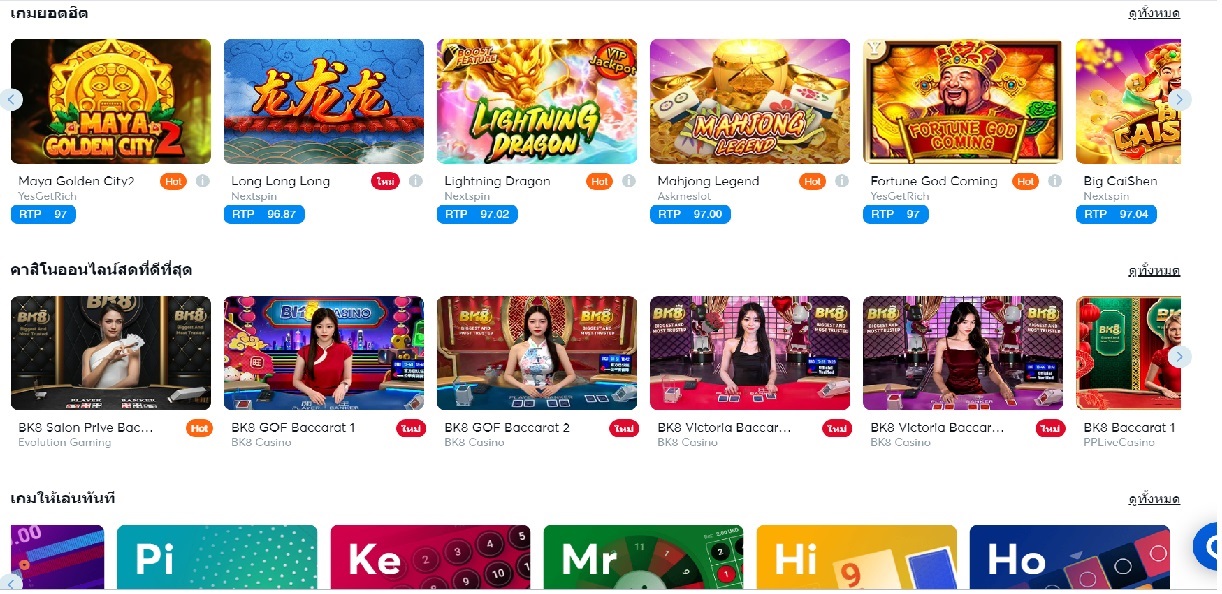Click Hot badge on BK8 Salon Prive Baccarat
The height and width of the screenshot is (594, 1222).
199,428
